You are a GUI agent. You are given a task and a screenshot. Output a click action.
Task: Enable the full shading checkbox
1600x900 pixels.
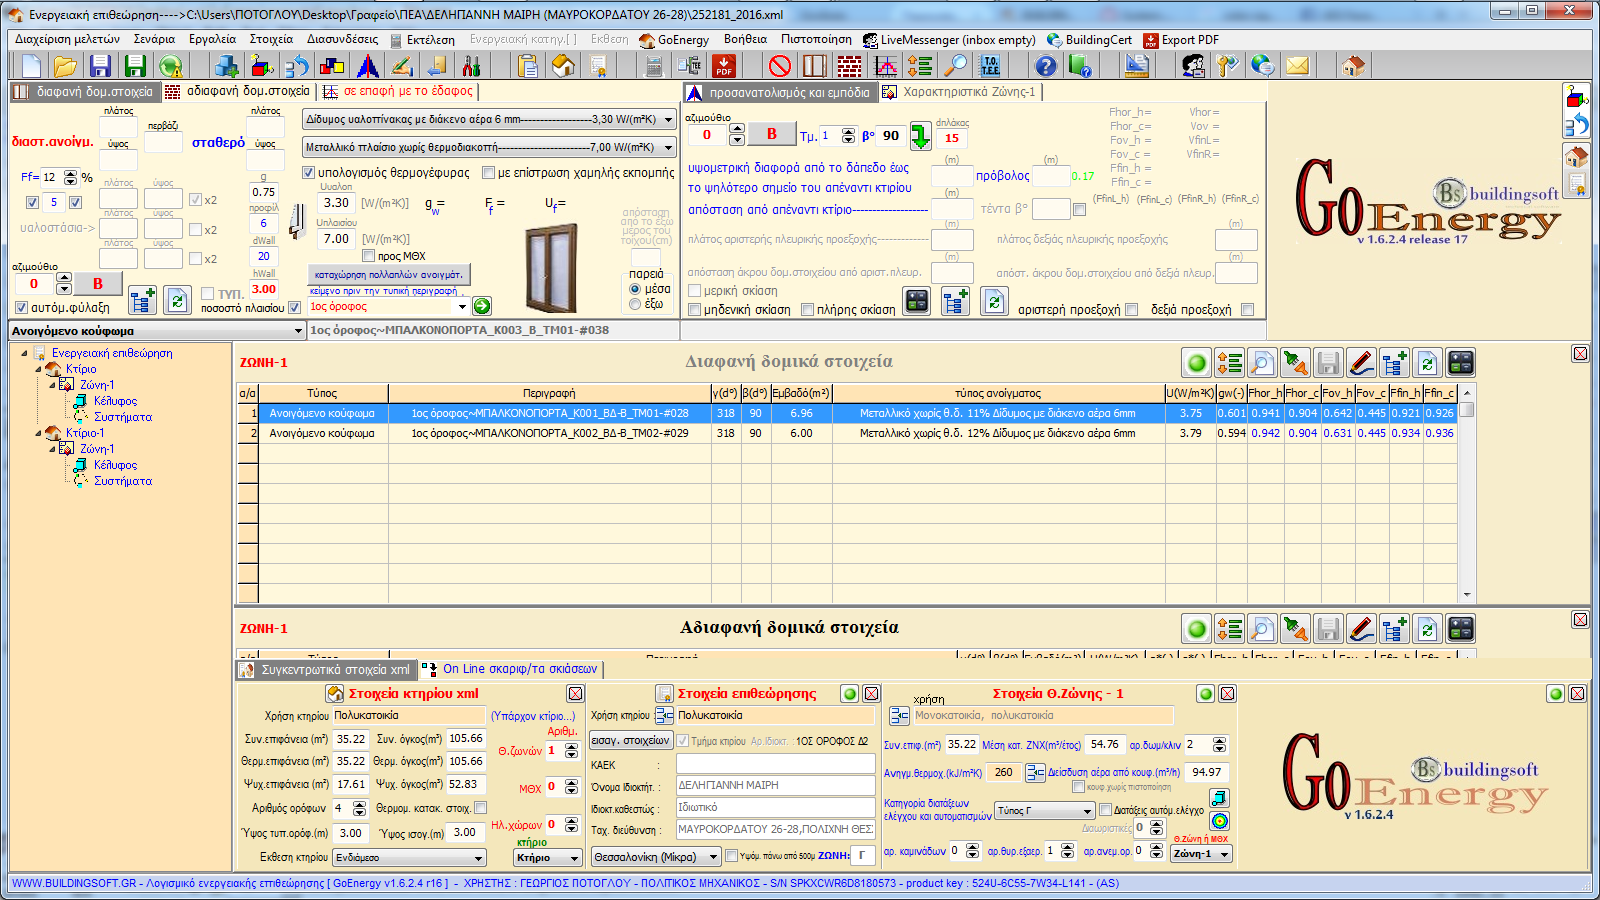[808, 310]
